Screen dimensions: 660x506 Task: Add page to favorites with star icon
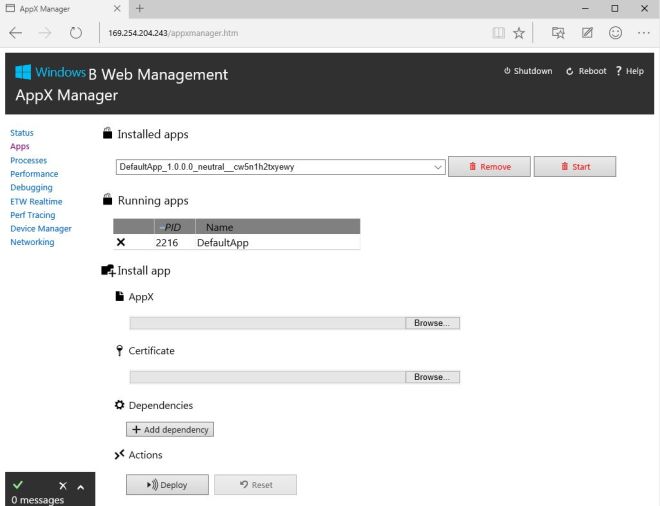[519, 33]
